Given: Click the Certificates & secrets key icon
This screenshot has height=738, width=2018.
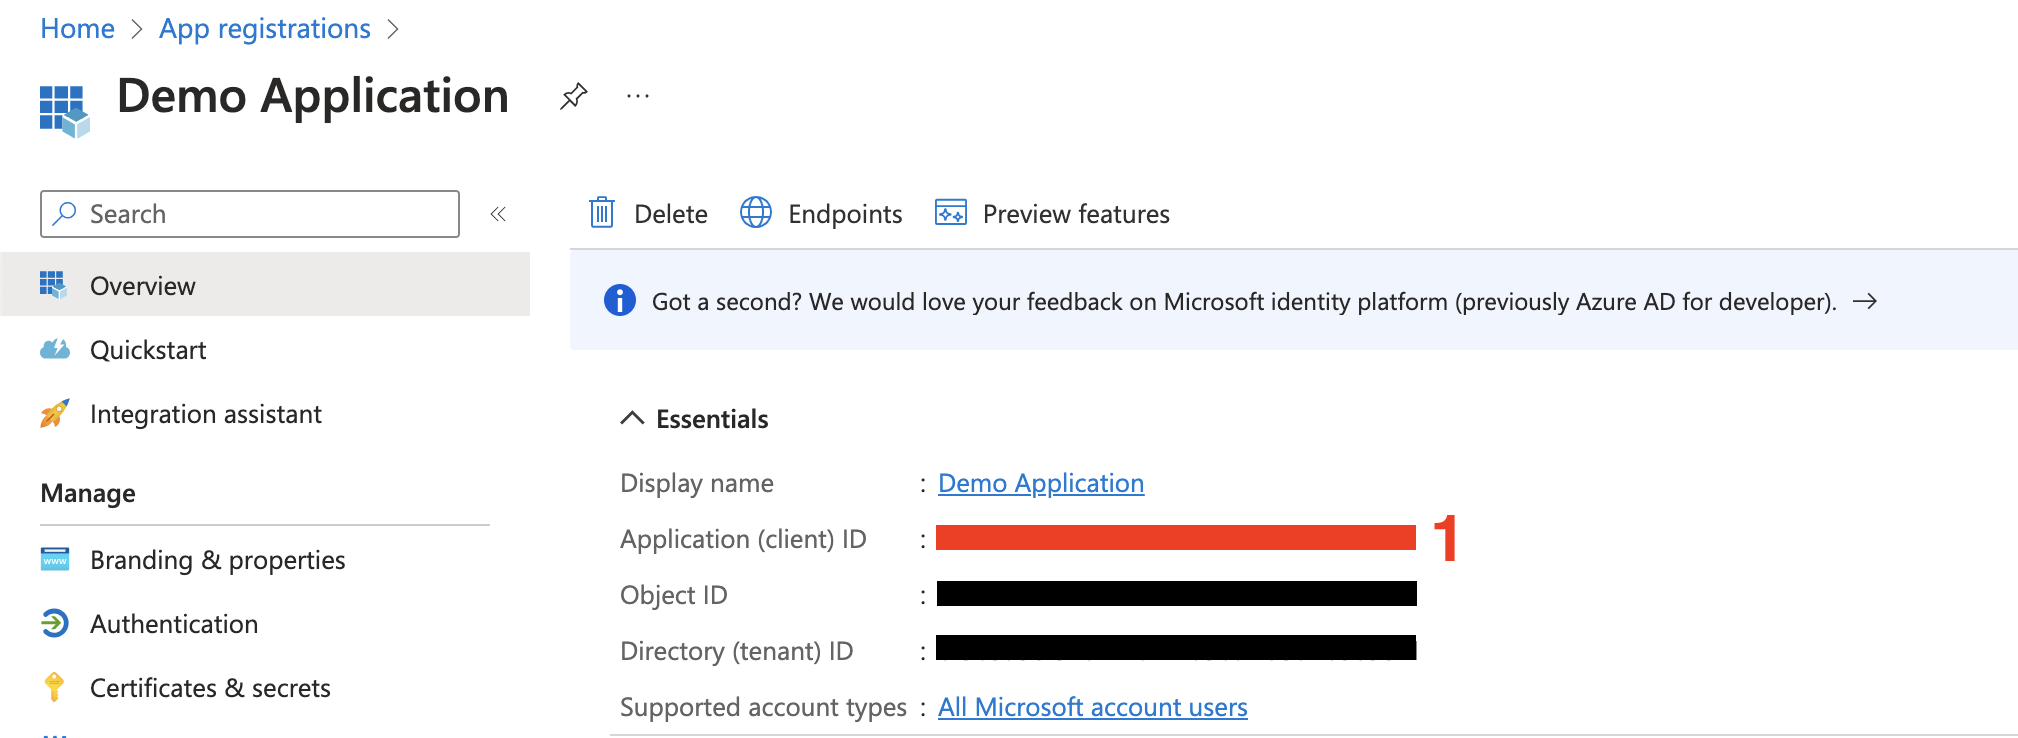Looking at the screenshot, I should (x=55, y=687).
